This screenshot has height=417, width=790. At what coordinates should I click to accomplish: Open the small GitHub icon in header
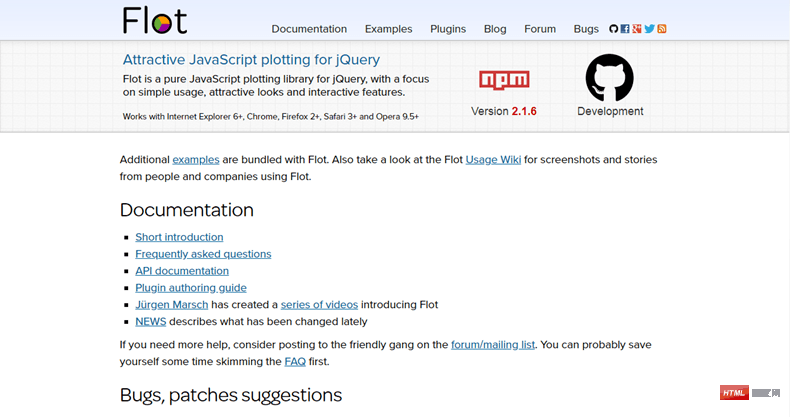[x=614, y=29]
